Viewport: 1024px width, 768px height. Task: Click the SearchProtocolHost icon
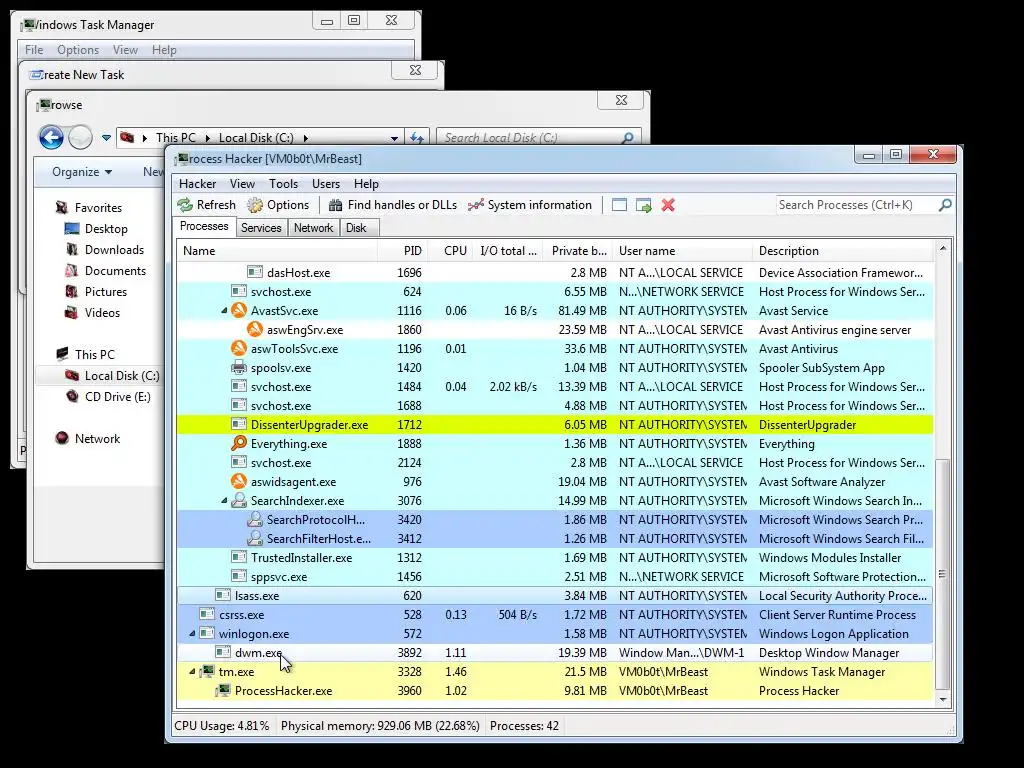255,519
